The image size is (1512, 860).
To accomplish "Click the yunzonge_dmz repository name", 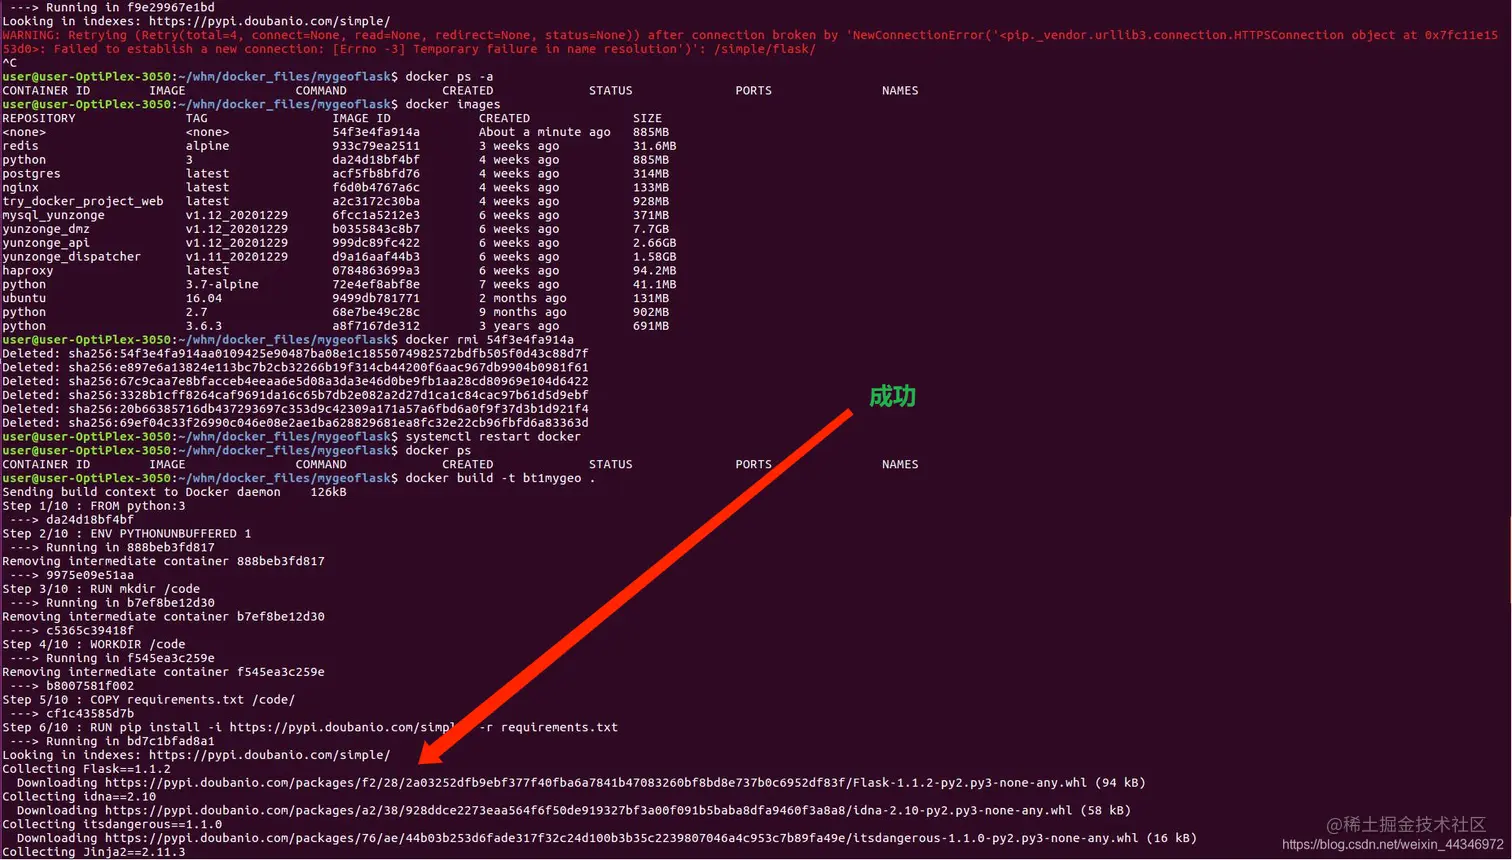I will [46, 230].
